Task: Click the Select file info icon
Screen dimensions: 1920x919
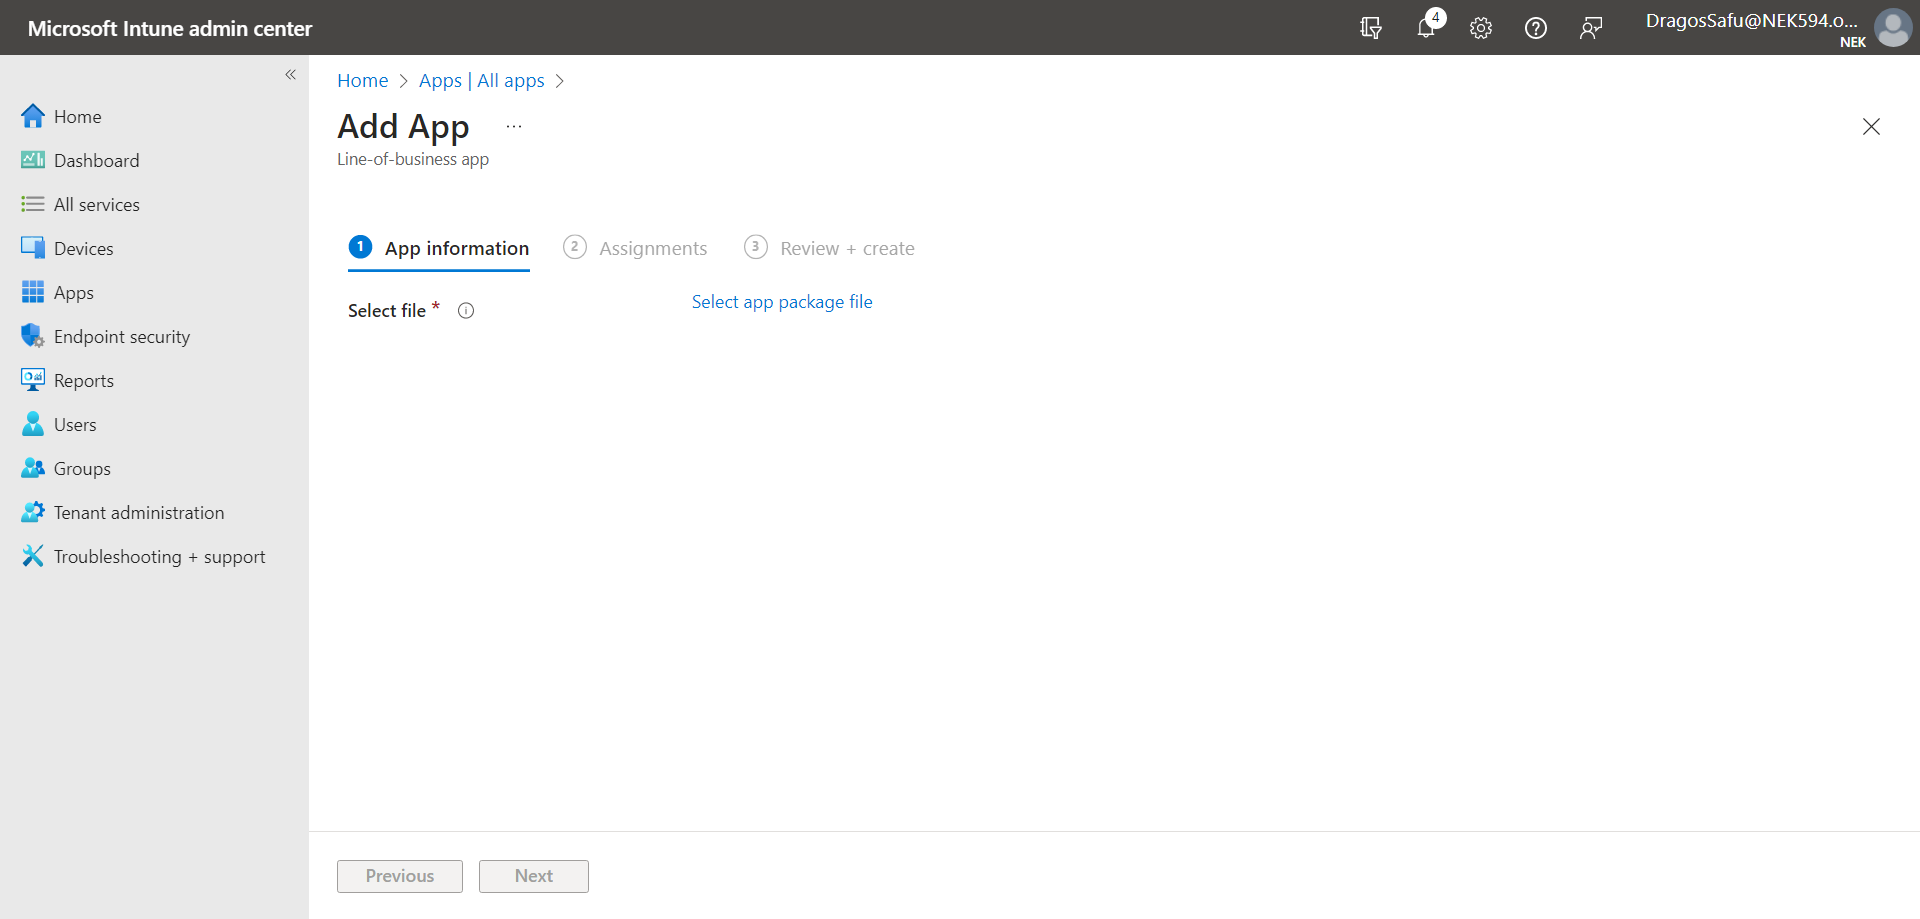Action: tap(466, 311)
